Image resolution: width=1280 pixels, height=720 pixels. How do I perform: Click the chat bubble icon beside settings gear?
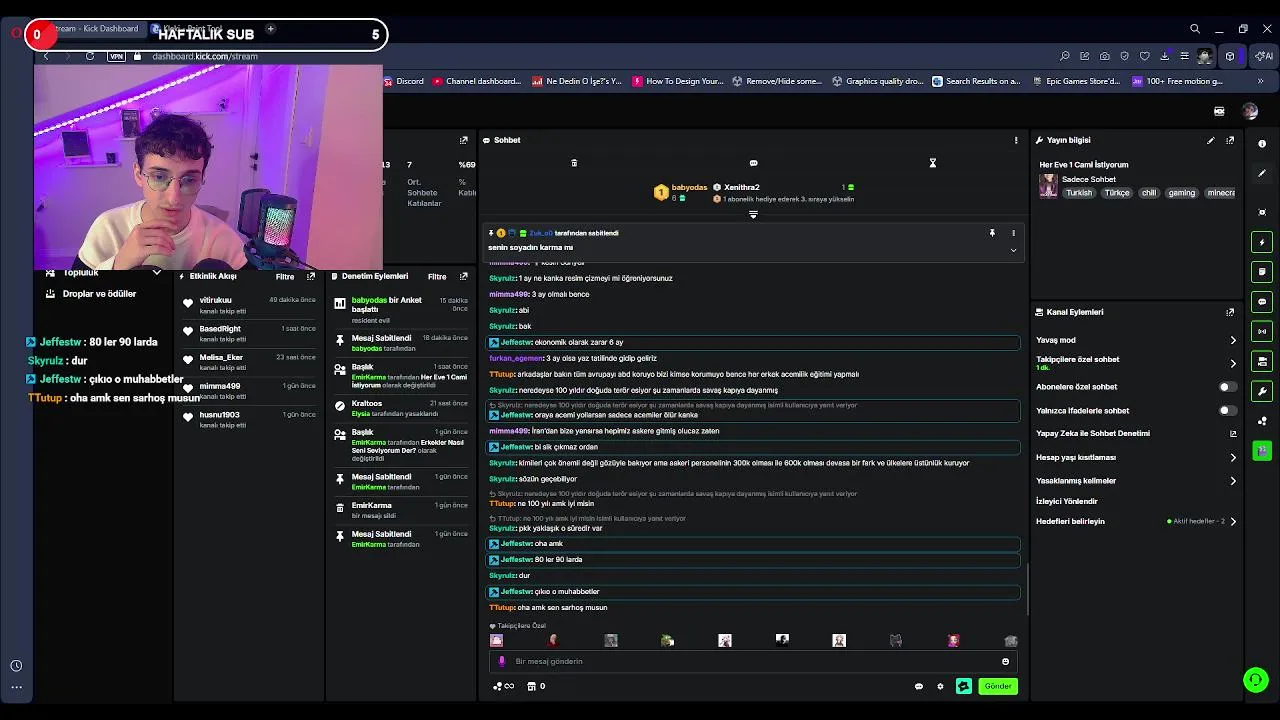[x=919, y=686]
